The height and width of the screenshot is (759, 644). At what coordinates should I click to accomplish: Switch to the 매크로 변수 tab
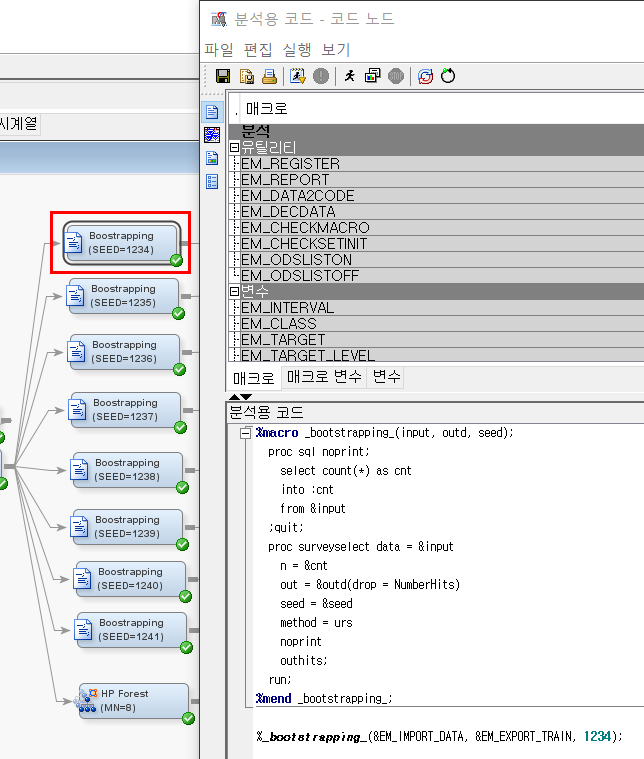tap(321, 377)
